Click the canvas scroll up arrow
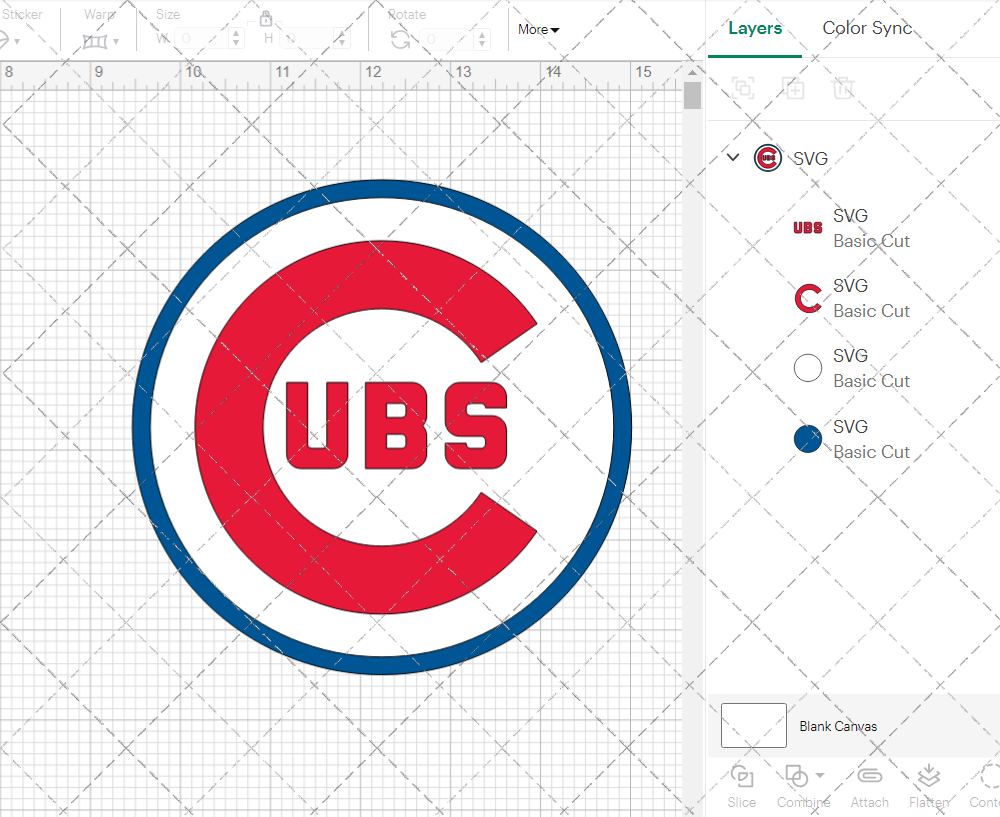 [692, 72]
